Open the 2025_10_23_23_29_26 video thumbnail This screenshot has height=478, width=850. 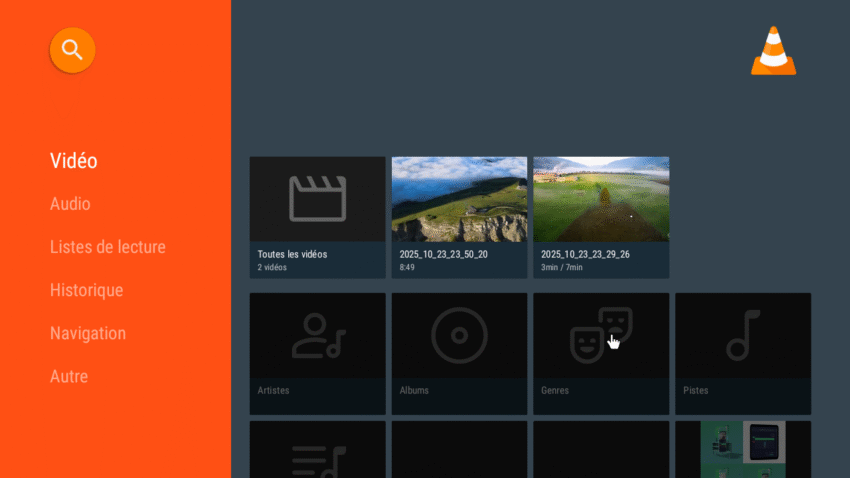click(601, 199)
